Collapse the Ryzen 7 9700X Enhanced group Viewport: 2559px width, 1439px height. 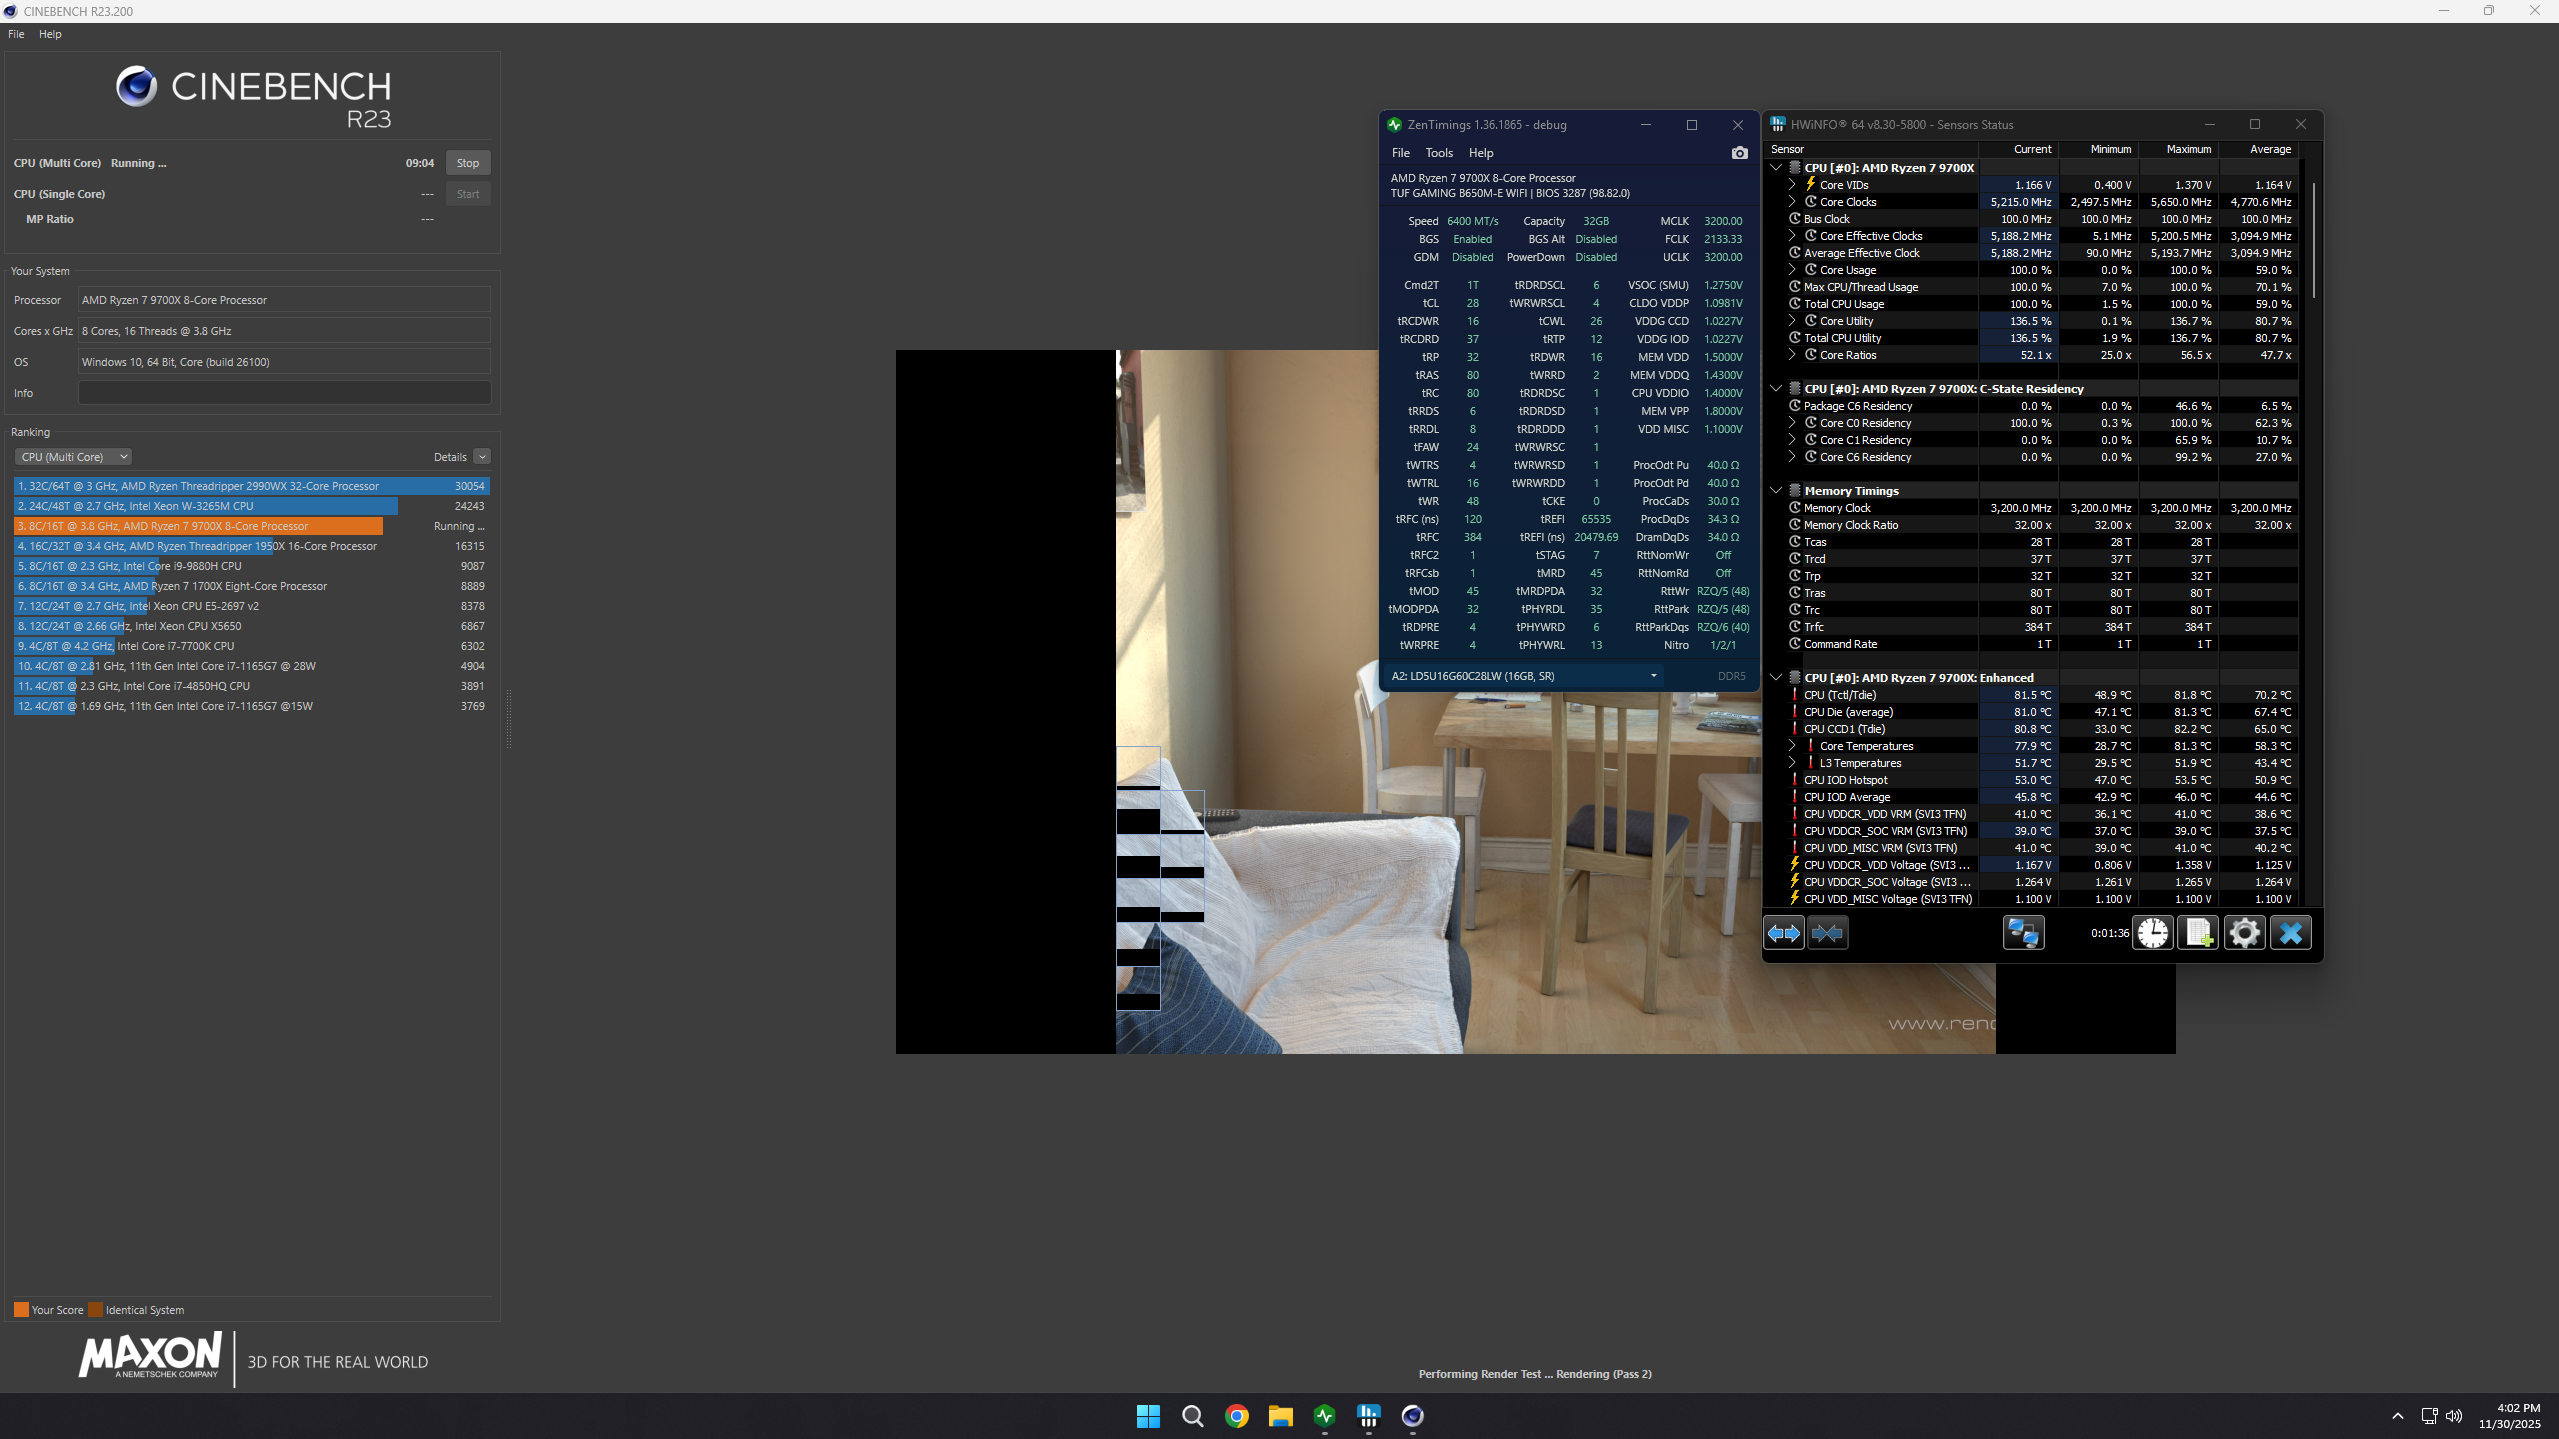pyautogui.click(x=1776, y=678)
